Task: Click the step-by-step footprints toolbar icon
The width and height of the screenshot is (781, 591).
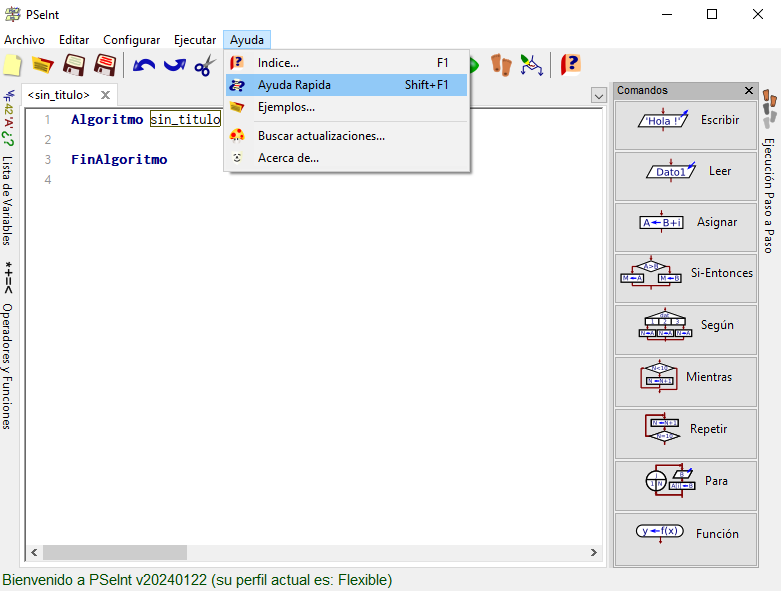Action: [x=501, y=66]
